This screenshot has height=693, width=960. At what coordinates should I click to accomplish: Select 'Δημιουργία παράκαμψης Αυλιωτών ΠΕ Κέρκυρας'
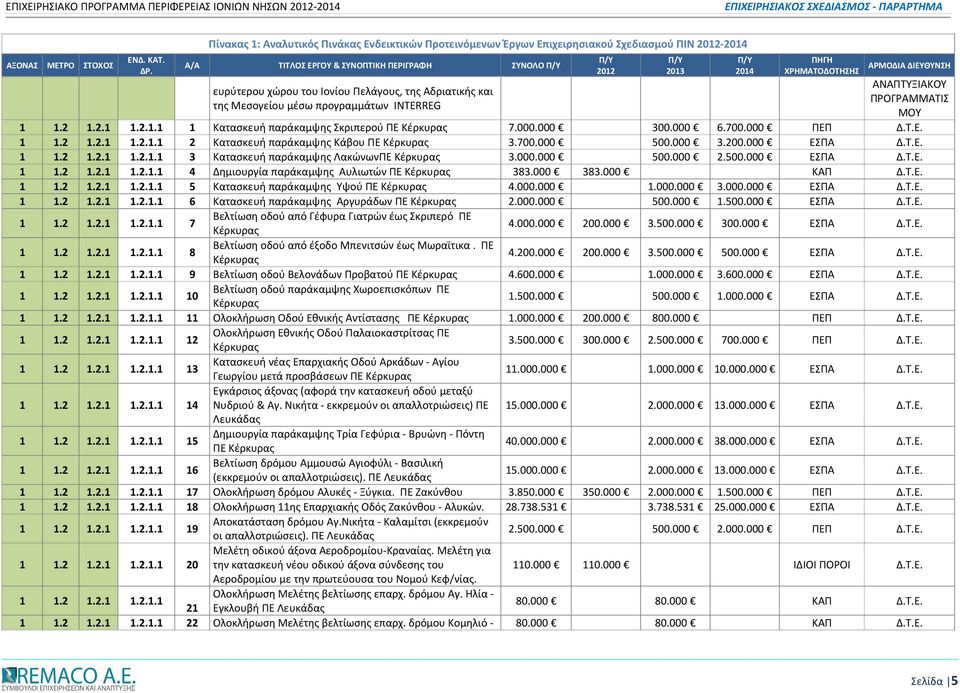[331, 172]
